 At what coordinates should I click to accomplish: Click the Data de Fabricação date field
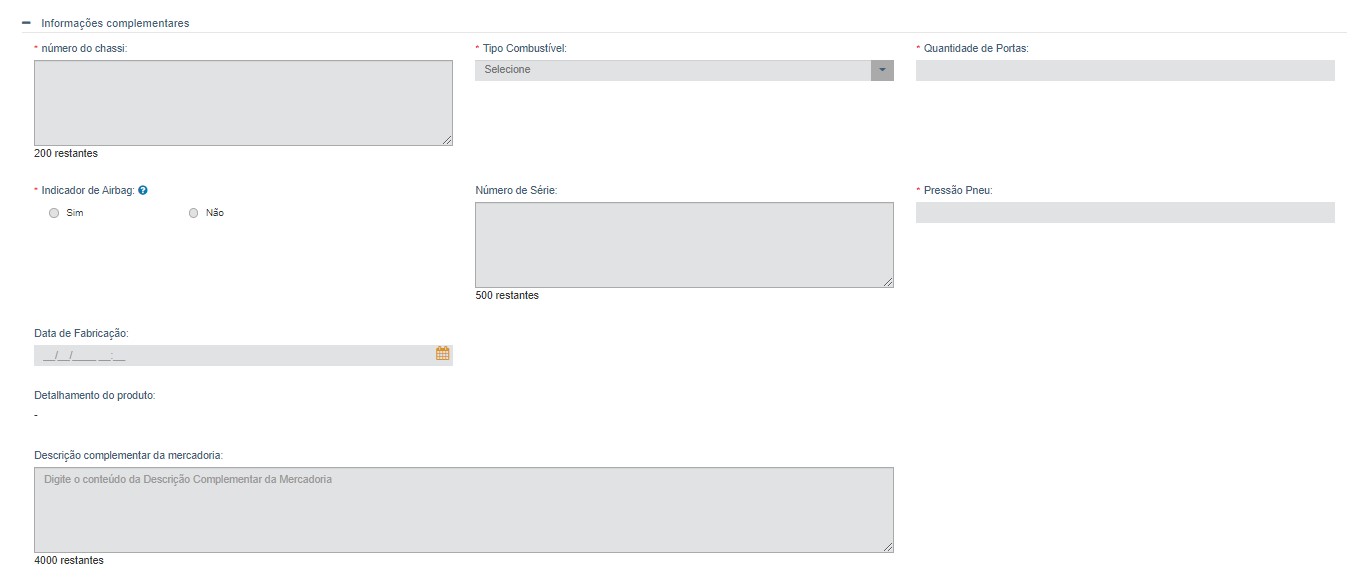[x=232, y=355]
